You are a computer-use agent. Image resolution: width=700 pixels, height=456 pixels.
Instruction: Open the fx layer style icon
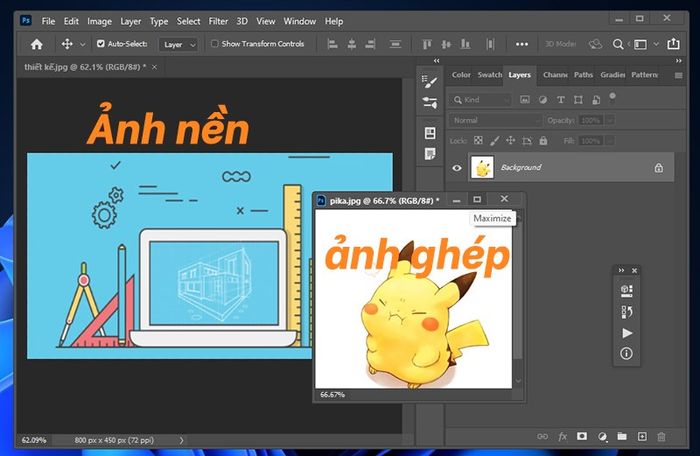tap(562, 436)
